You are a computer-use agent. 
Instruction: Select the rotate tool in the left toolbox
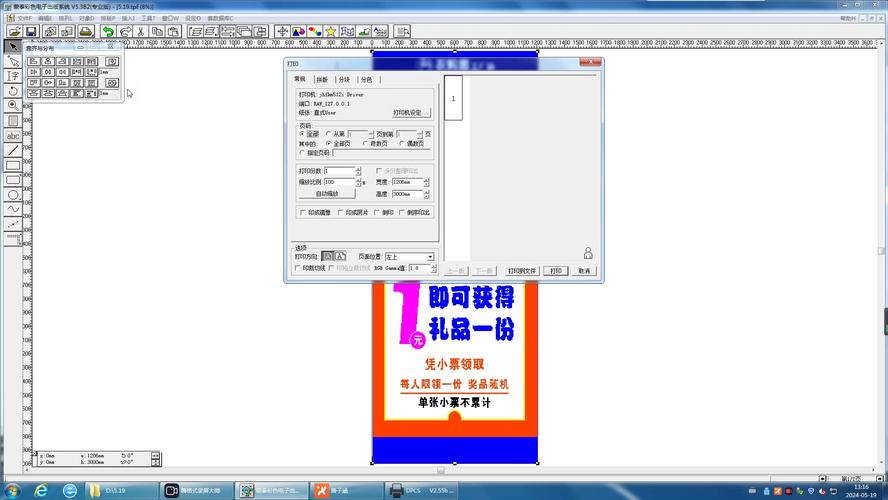[13, 91]
